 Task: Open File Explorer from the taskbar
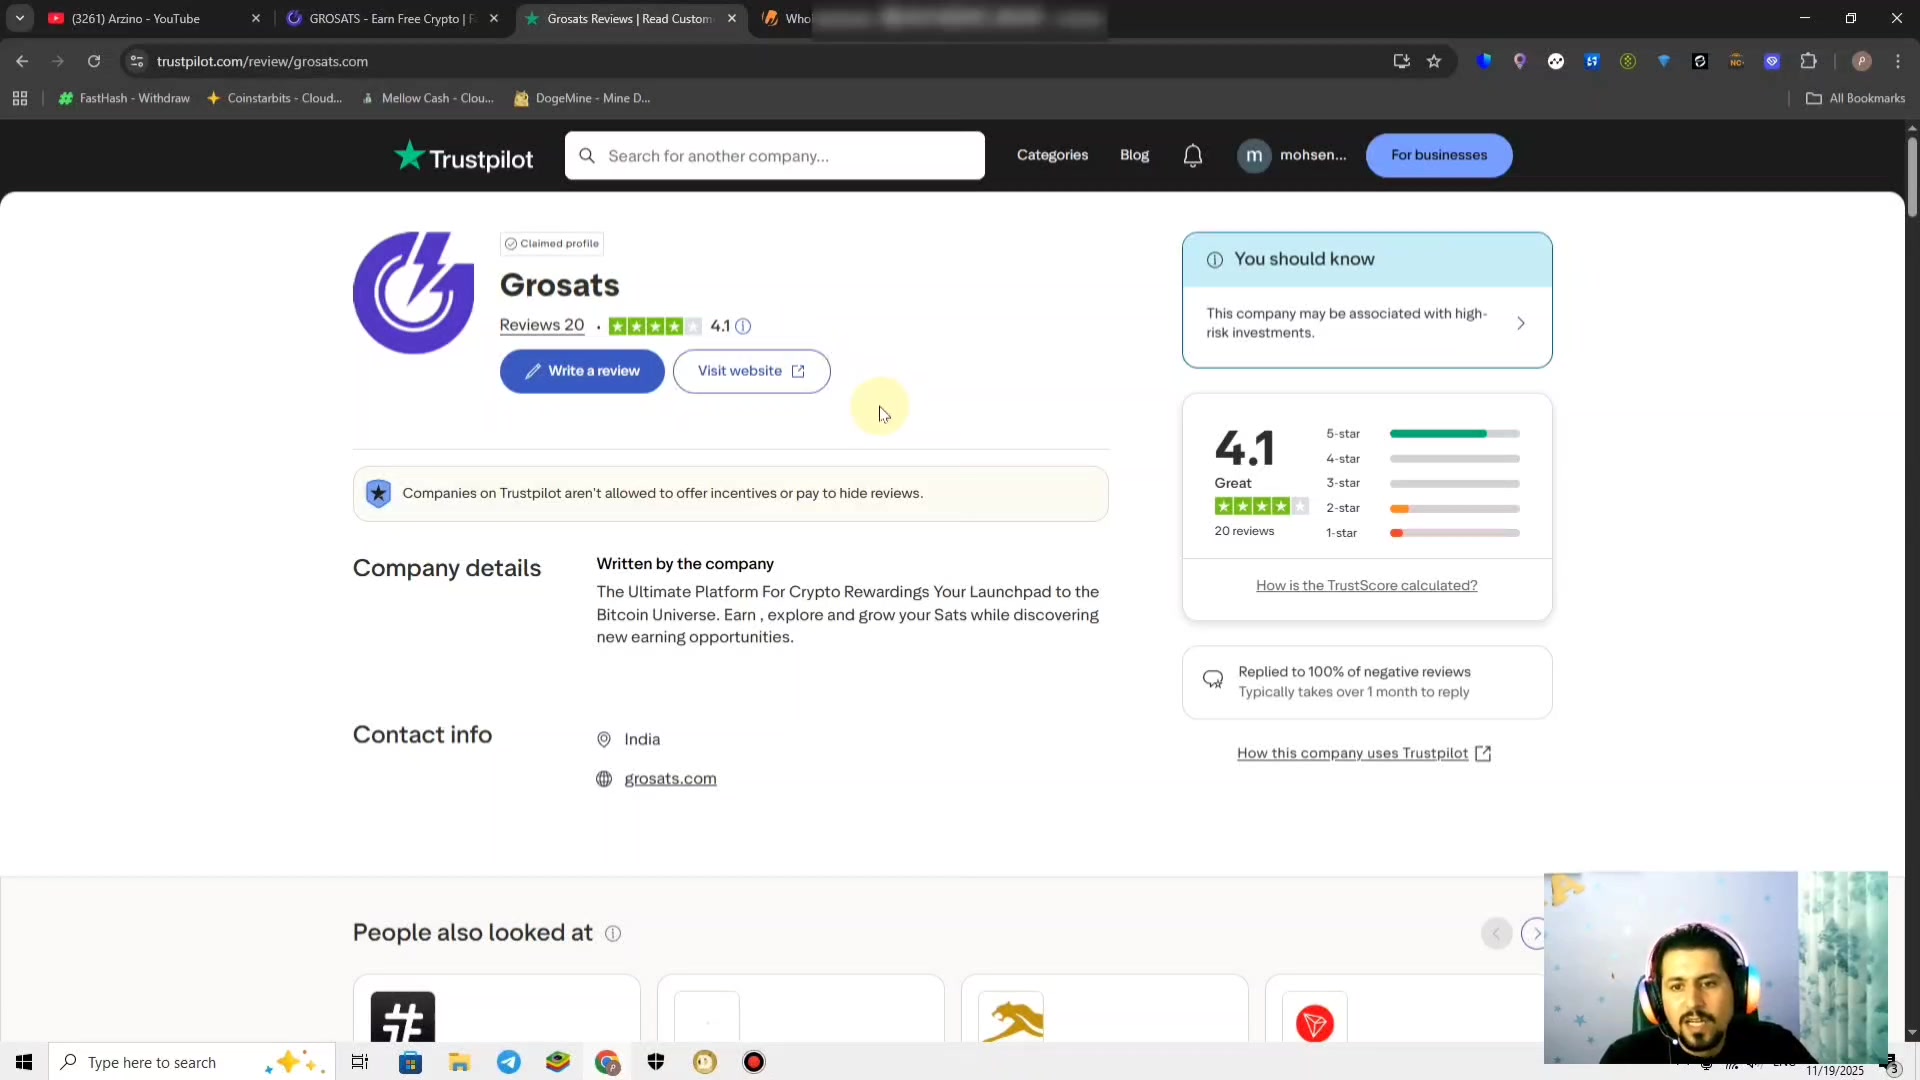click(x=459, y=1062)
